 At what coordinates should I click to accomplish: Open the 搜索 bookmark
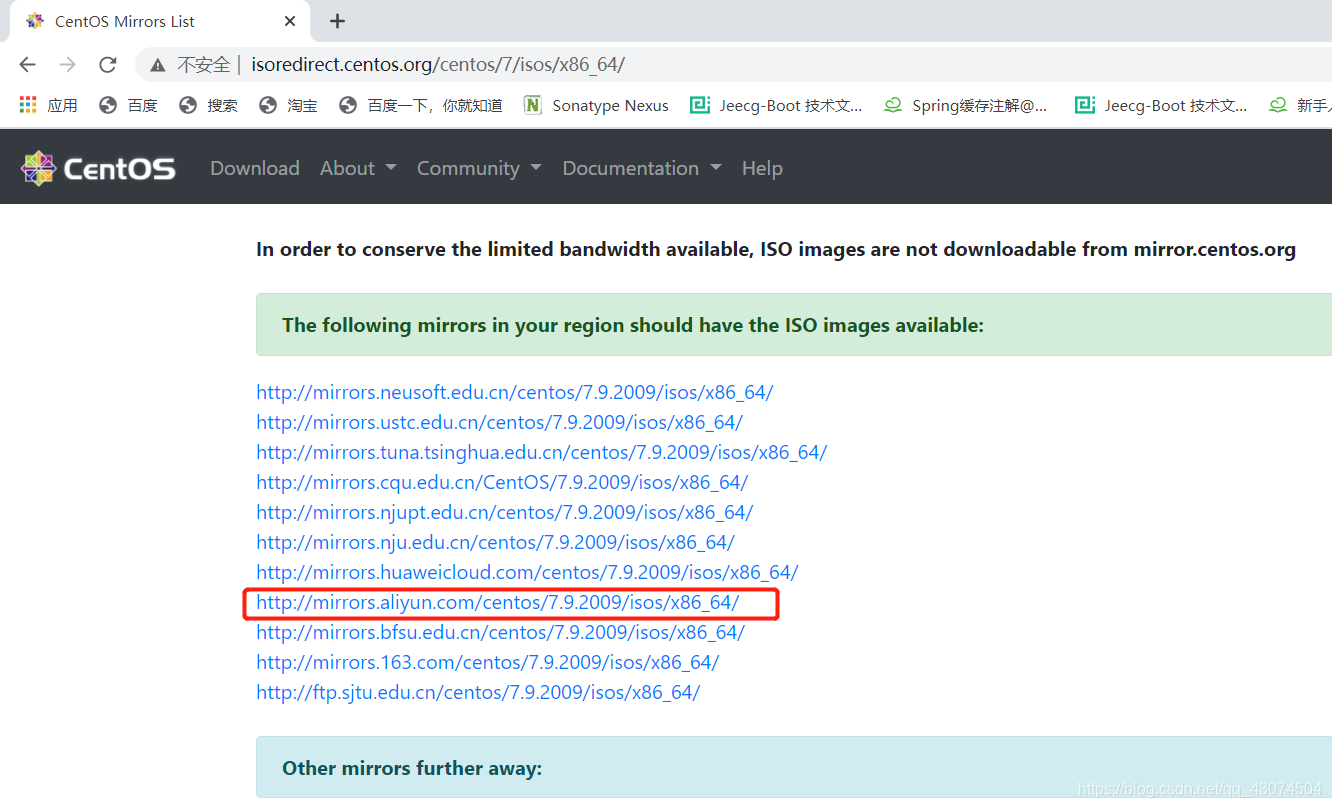(209, 105)
